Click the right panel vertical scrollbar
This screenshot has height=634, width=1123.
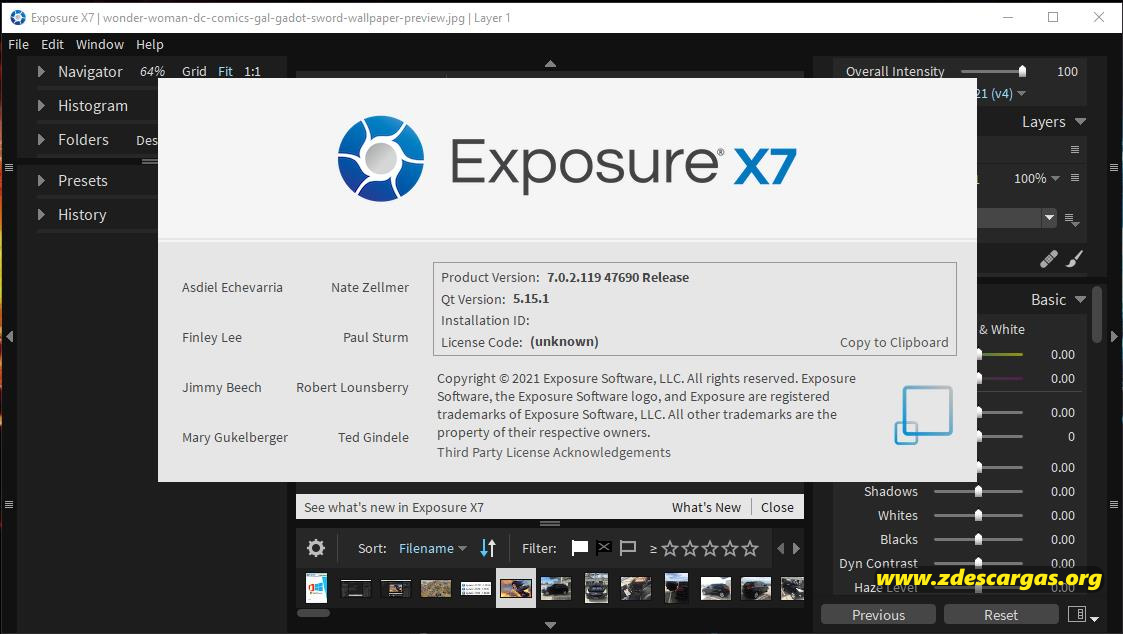coord(1097,315)
